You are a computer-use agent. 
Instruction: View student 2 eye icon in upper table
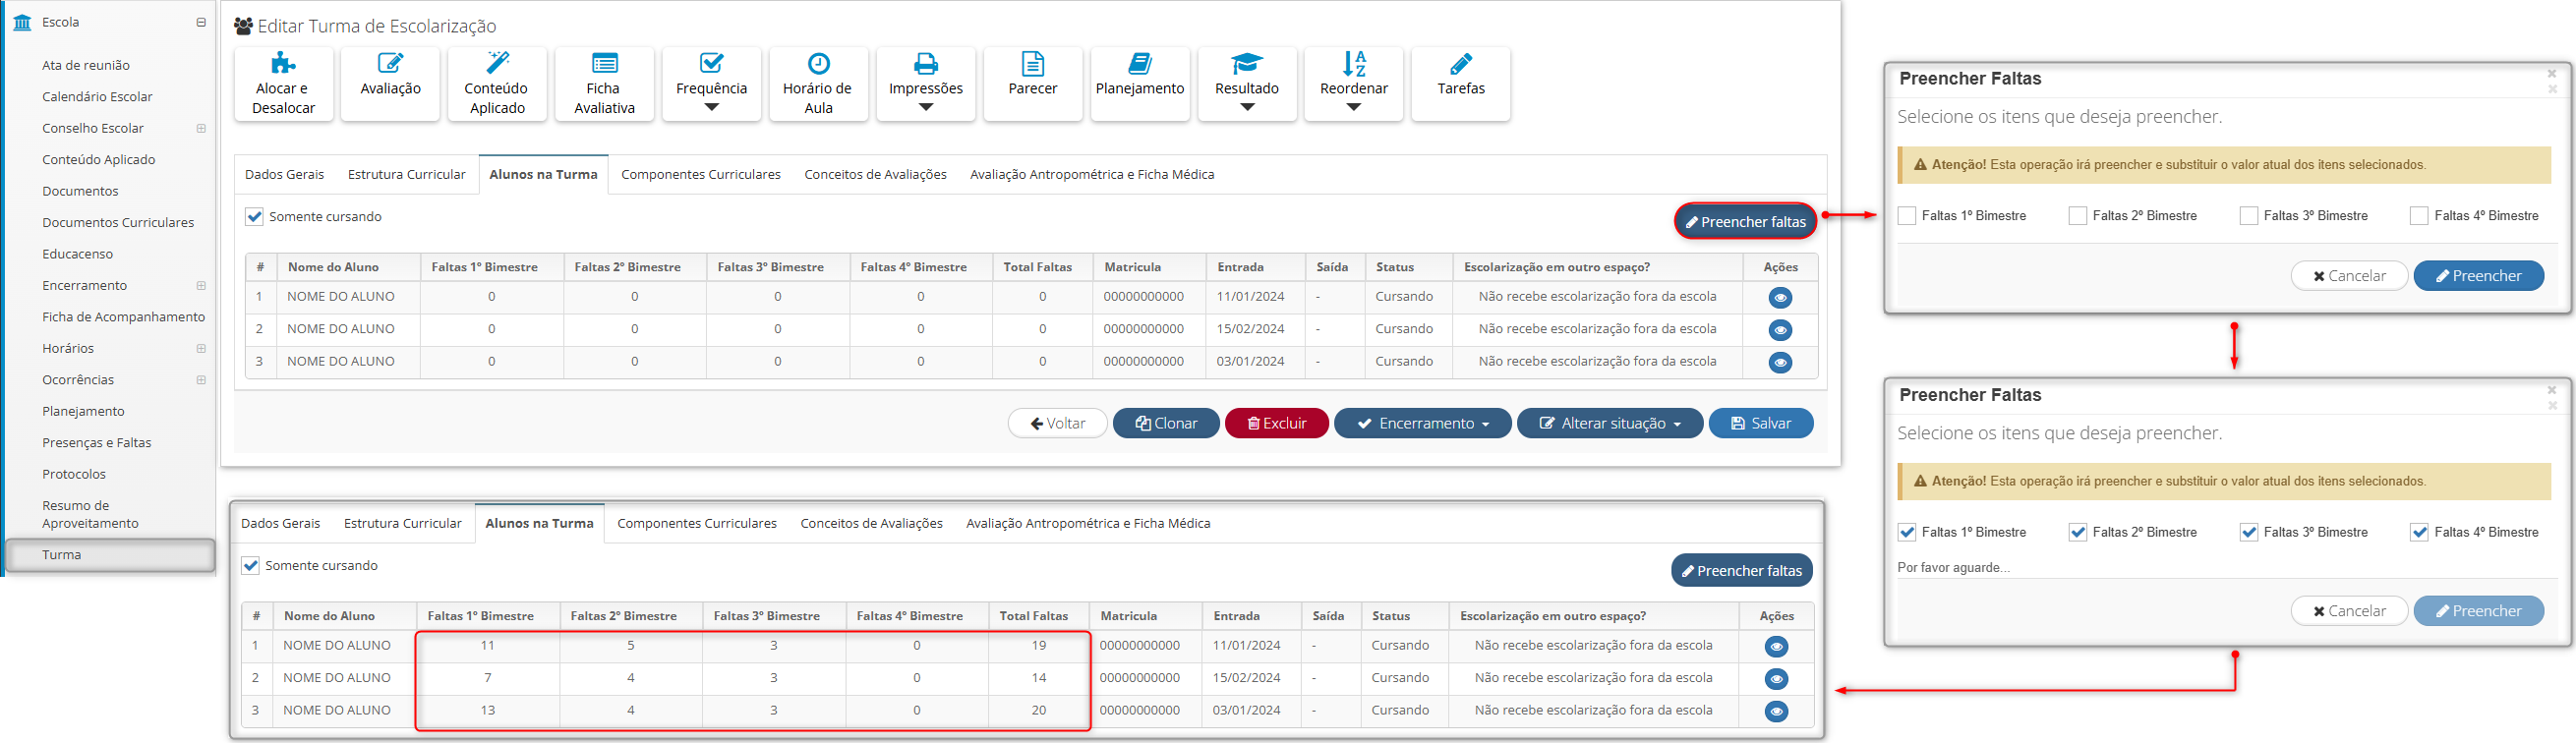[1779, 330]
